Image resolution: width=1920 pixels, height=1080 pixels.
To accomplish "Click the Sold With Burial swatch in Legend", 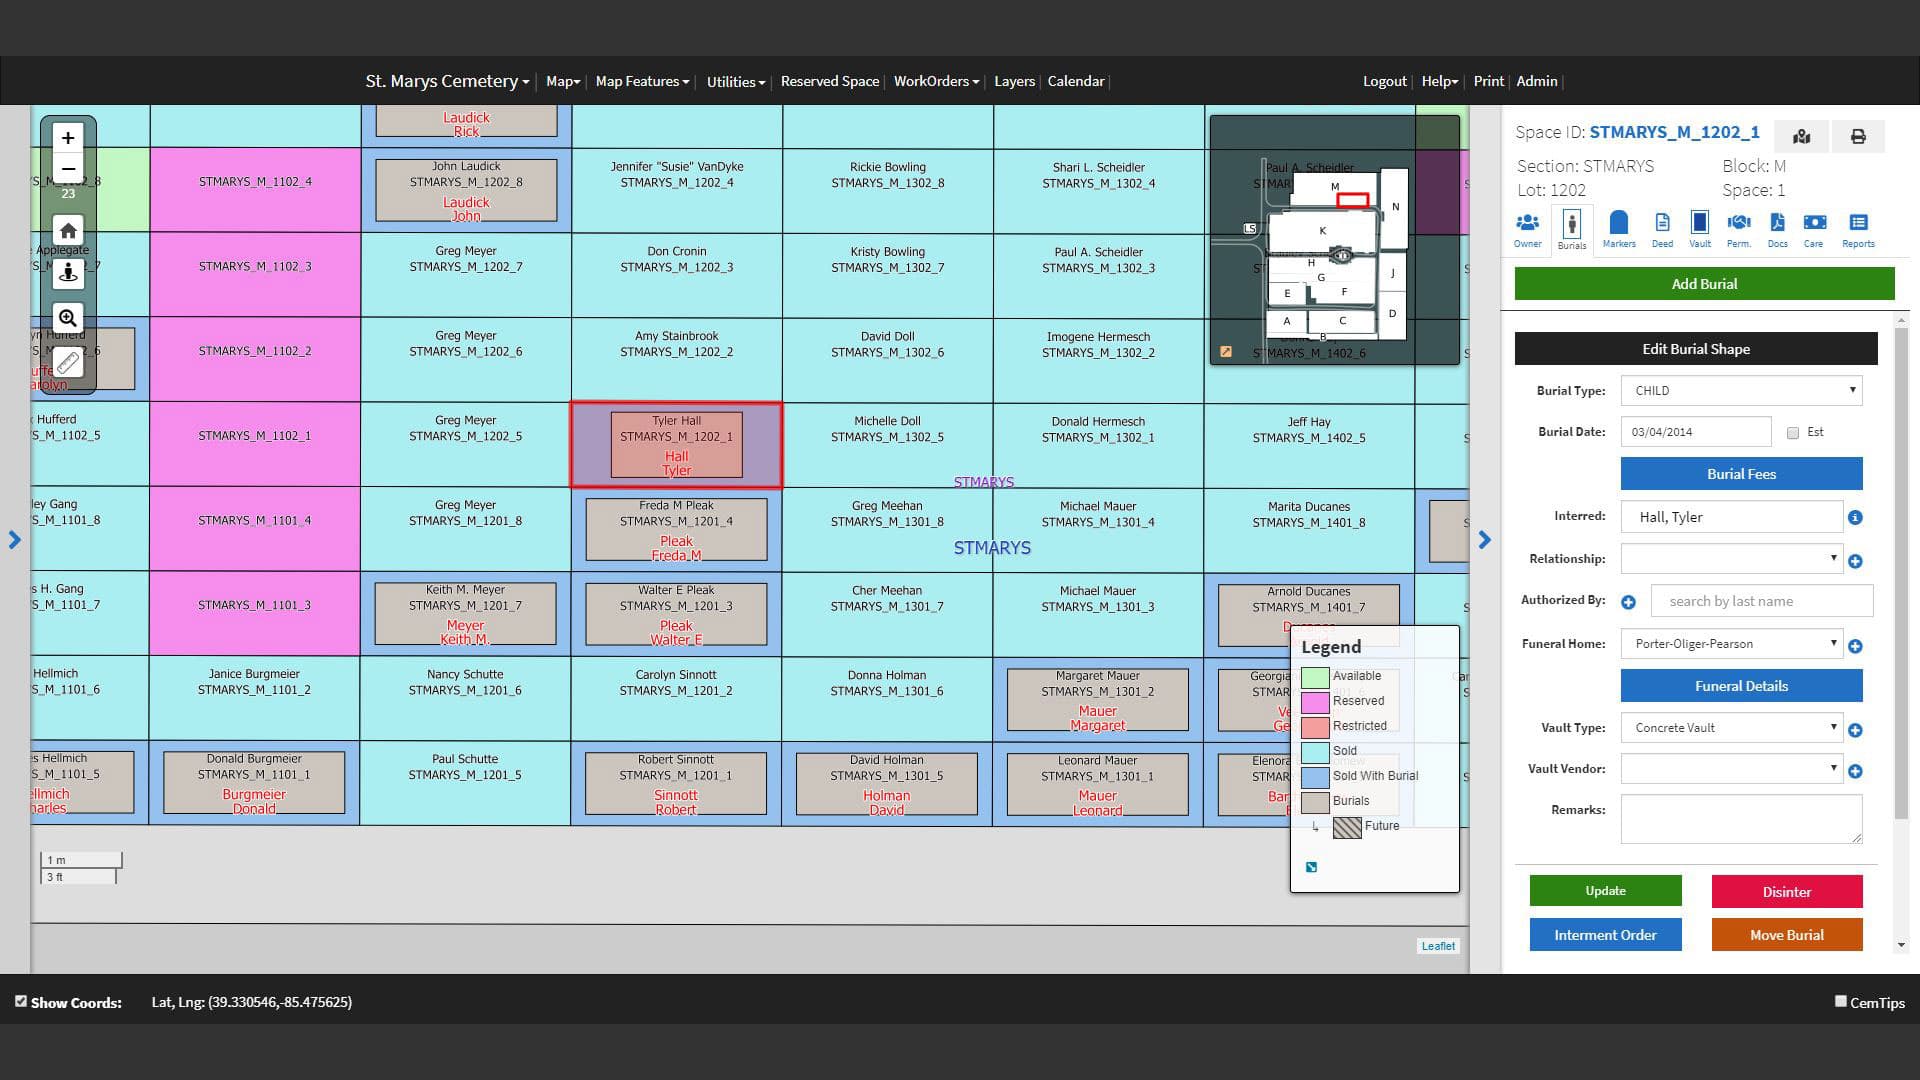I will 1315,777.
